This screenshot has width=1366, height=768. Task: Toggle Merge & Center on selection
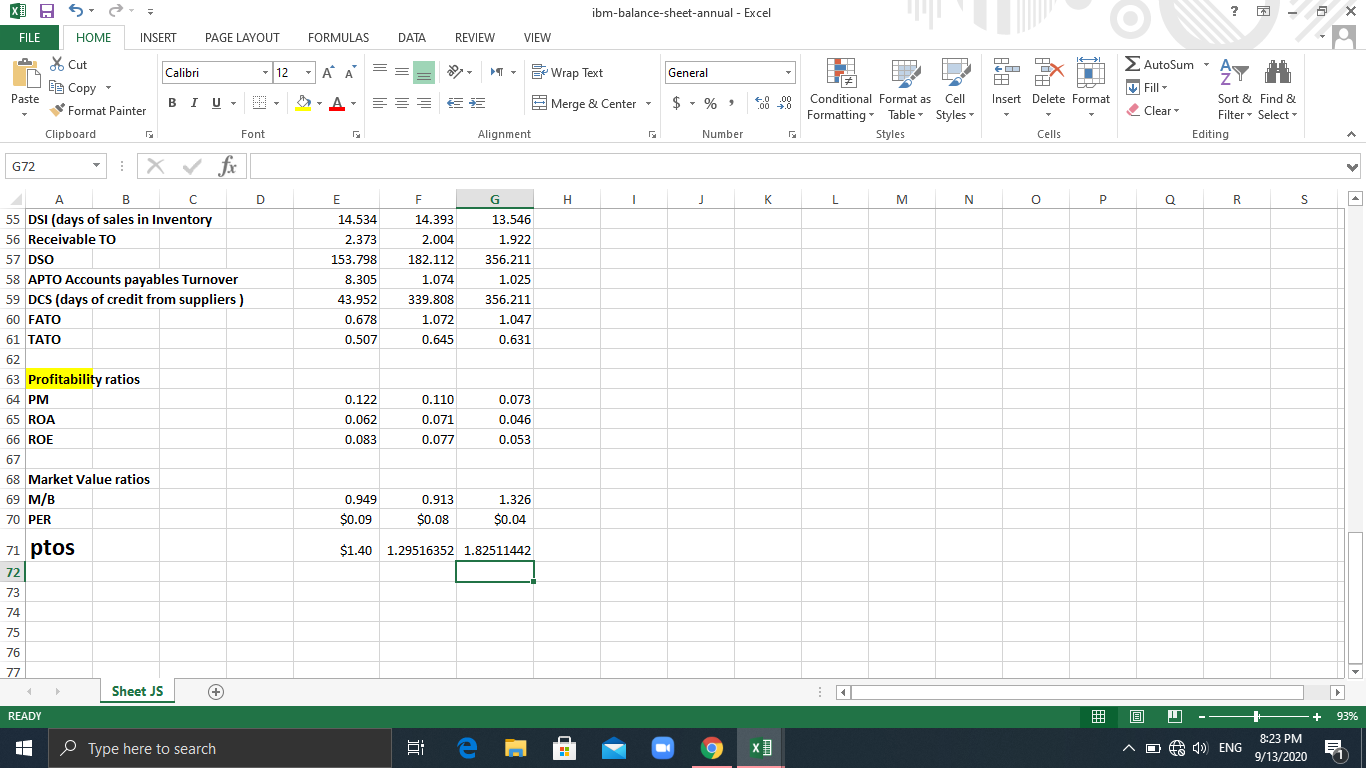[x=584, y=103]
